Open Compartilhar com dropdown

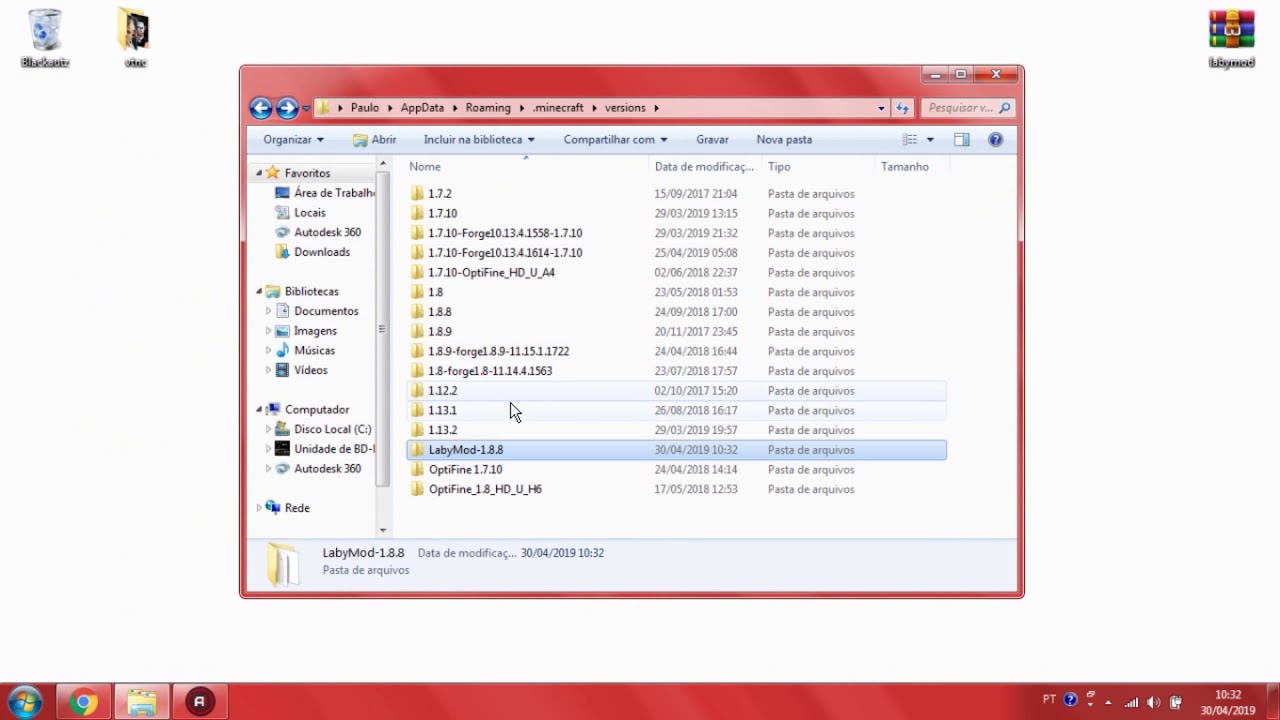point(615,140)
